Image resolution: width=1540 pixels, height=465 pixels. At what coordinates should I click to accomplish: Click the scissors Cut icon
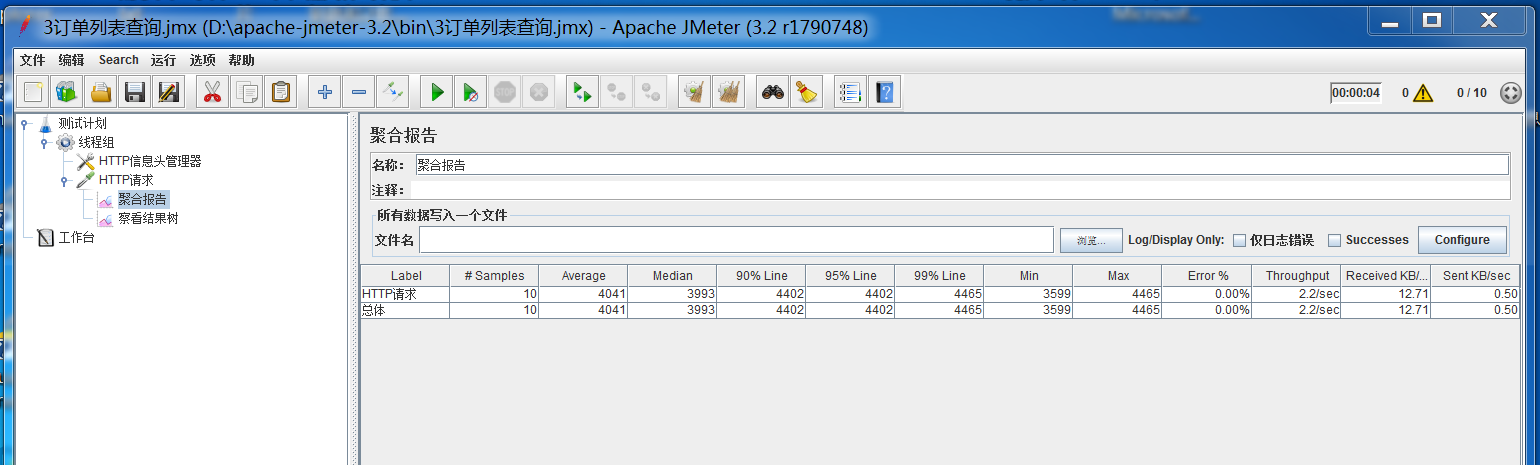(x=211, y=93)
